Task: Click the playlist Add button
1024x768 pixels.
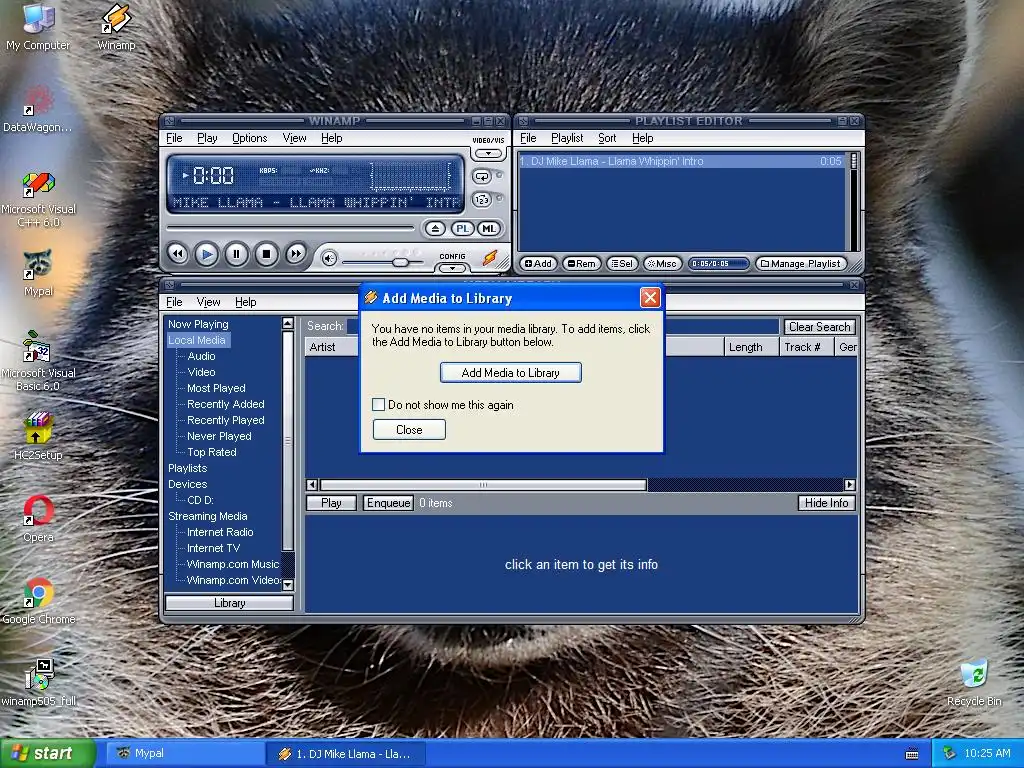Action: click(539, 263)
